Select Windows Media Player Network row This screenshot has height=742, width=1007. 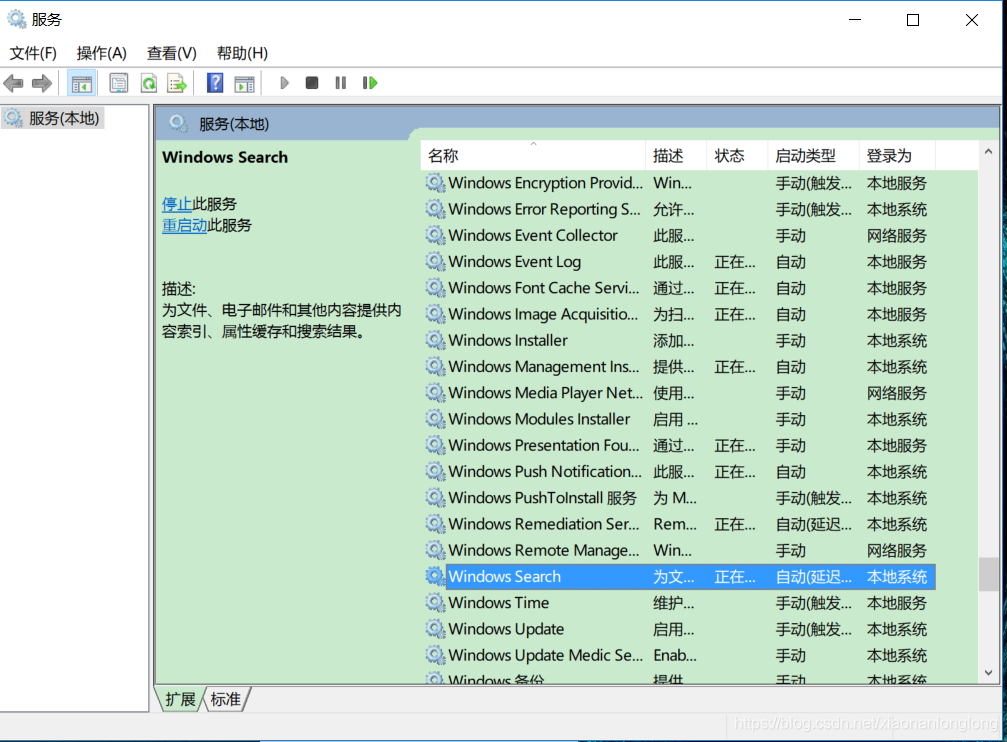pyautogui.click(x=679, y=393)
